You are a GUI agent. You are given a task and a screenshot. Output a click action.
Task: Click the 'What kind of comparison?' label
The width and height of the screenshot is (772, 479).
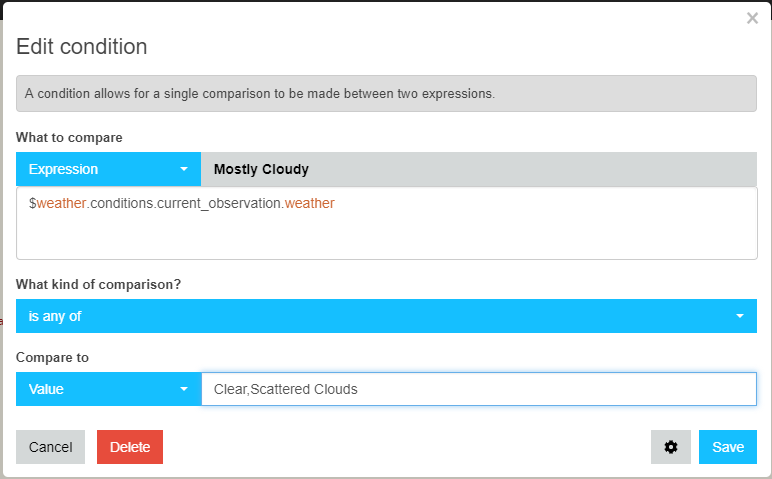98,285
